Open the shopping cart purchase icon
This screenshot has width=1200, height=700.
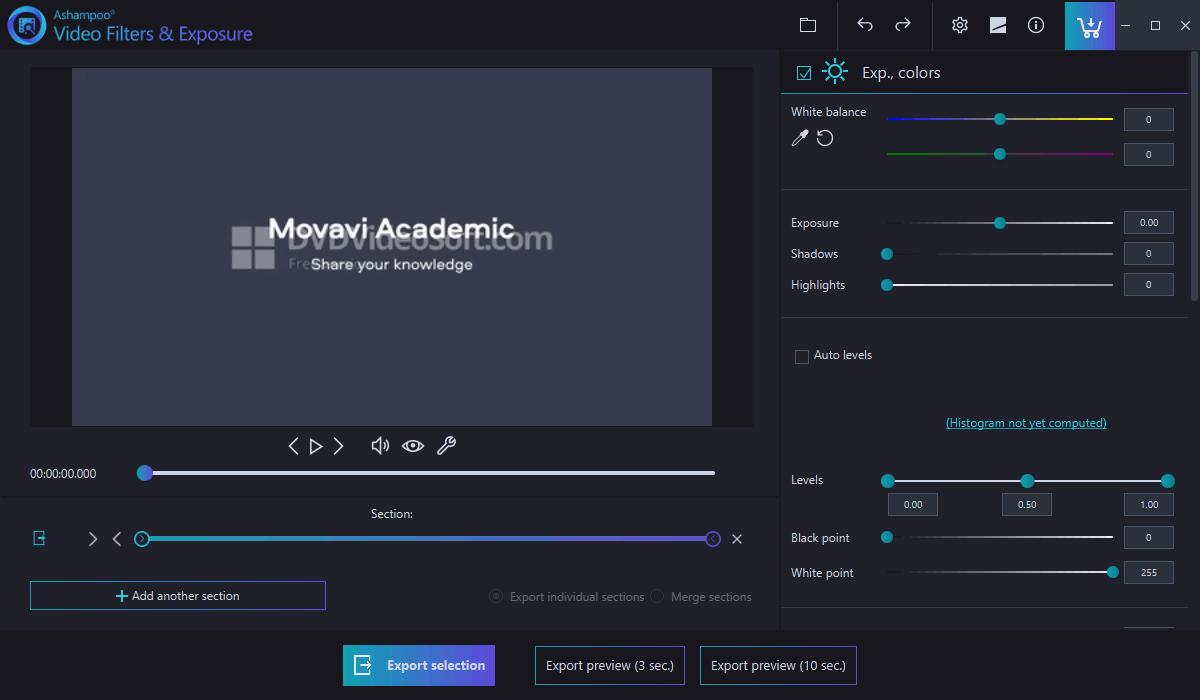[1089, 25]
